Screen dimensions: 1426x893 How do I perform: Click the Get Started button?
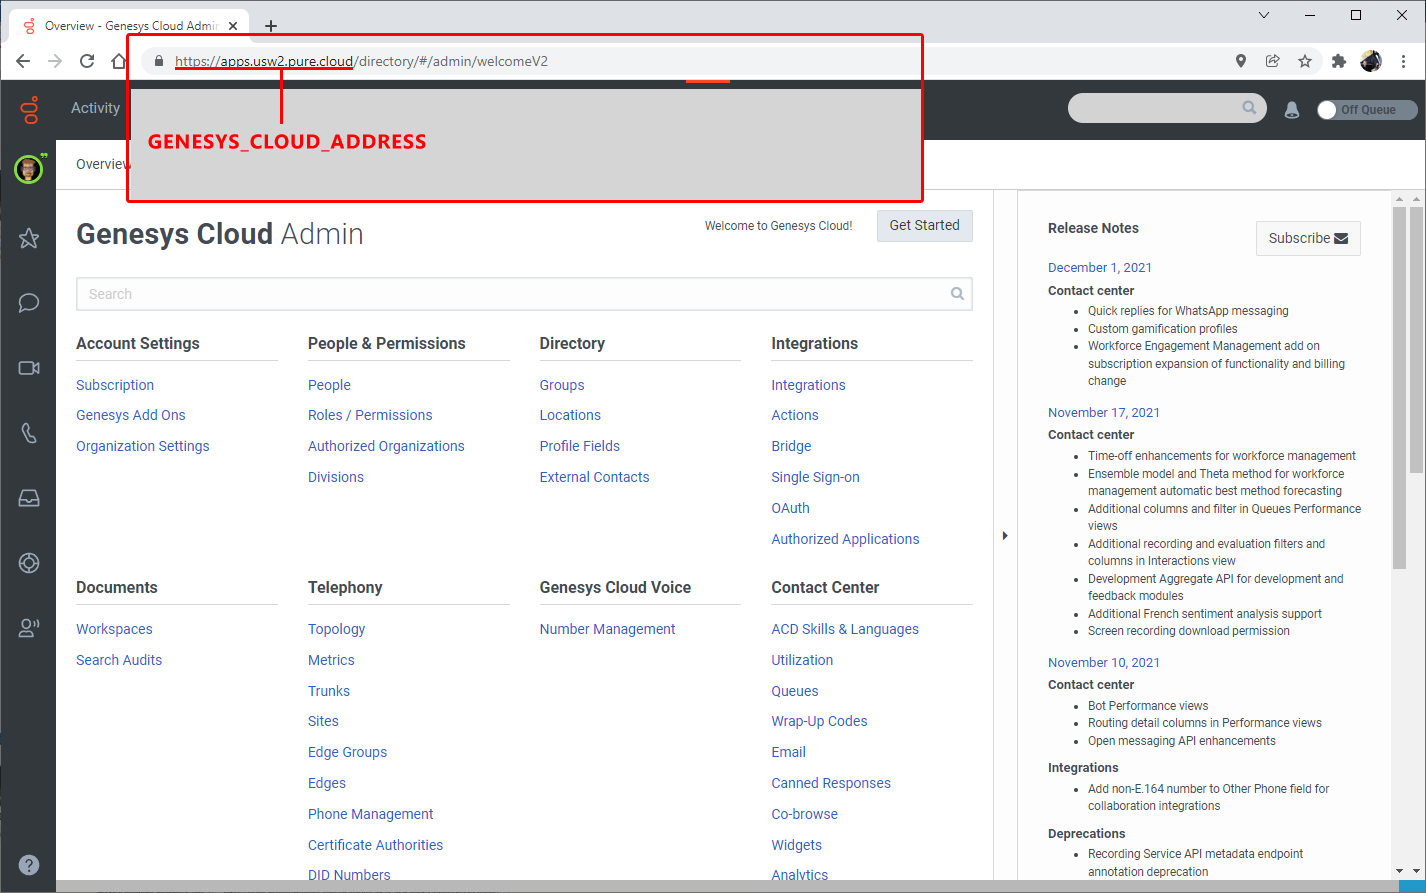click(925, 225)
